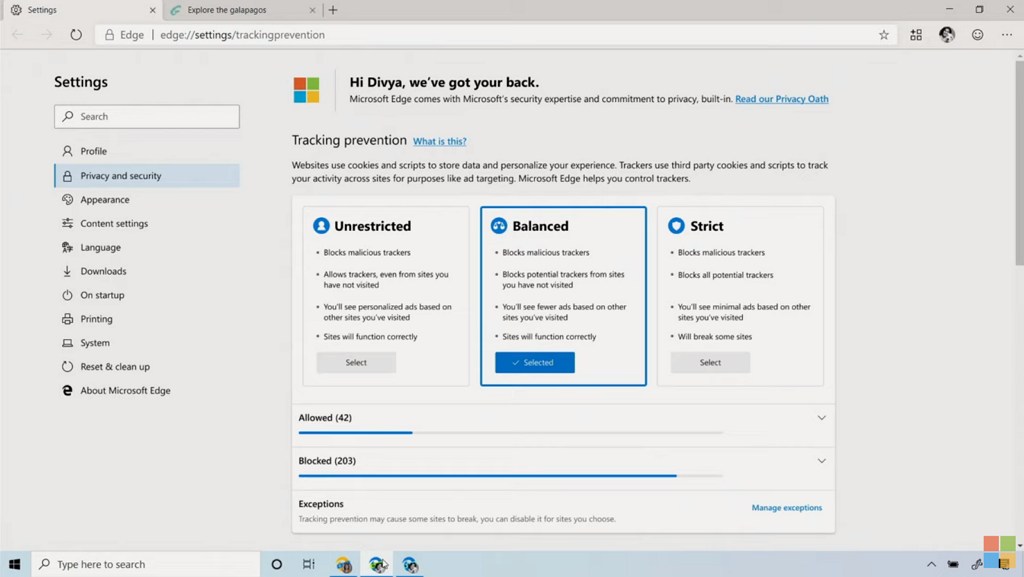Viewport: 1024px width, 577px height.
Task: Click the Microsoft logo beside greeting
Action: pyautogui.click(x=306, y=90)
